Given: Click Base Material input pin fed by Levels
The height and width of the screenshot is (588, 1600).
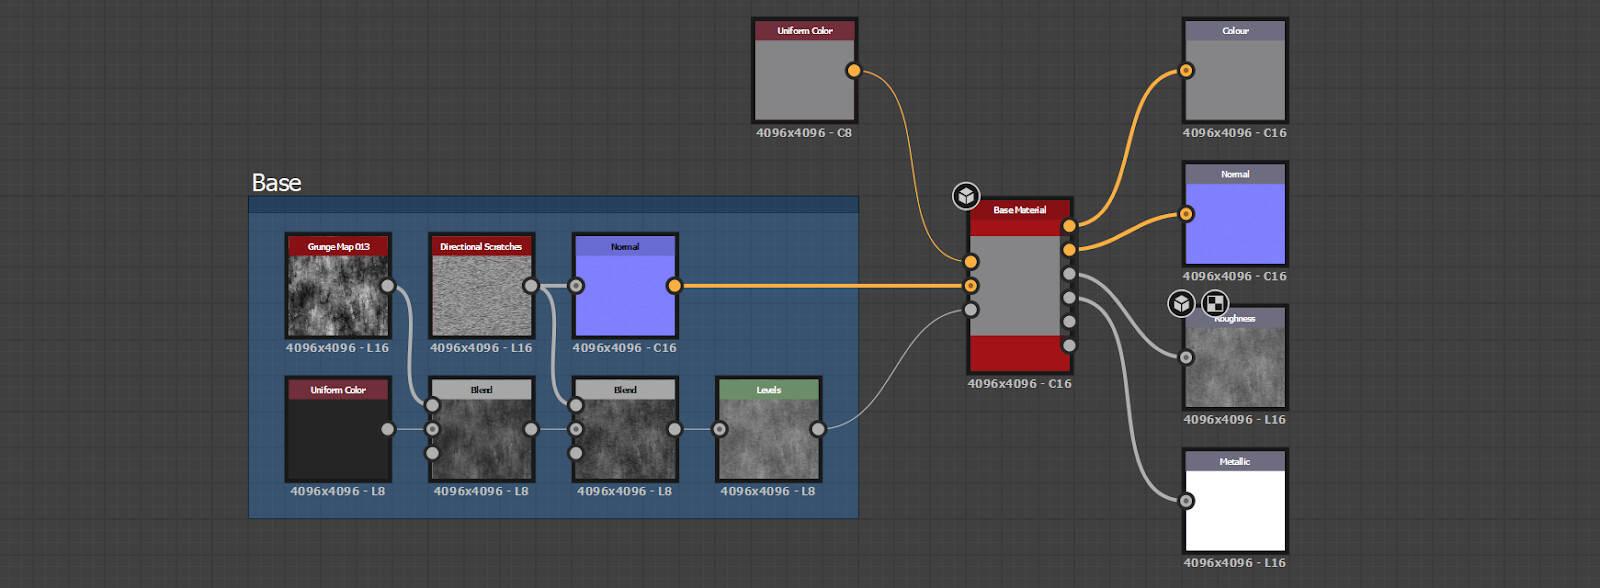Looking at the screenshot, I should point(971,310).
